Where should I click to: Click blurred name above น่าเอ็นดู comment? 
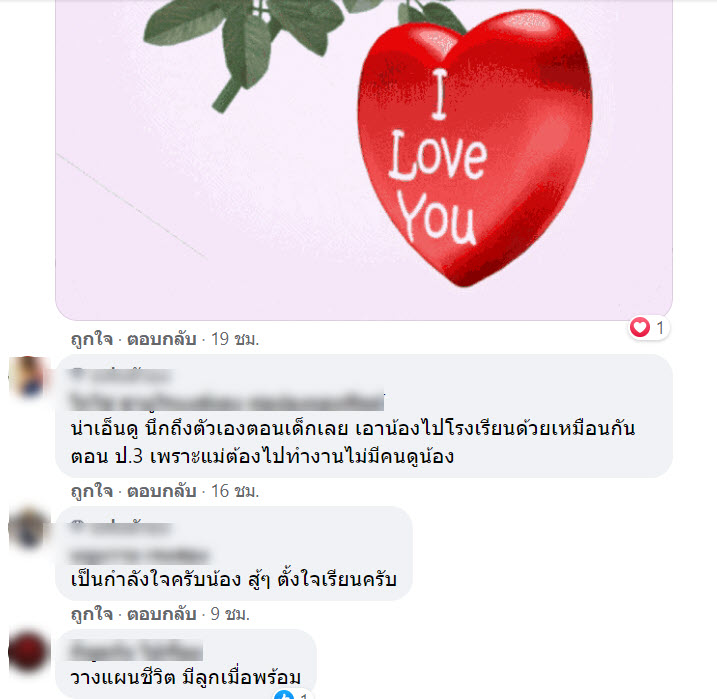tap(121, 375)
